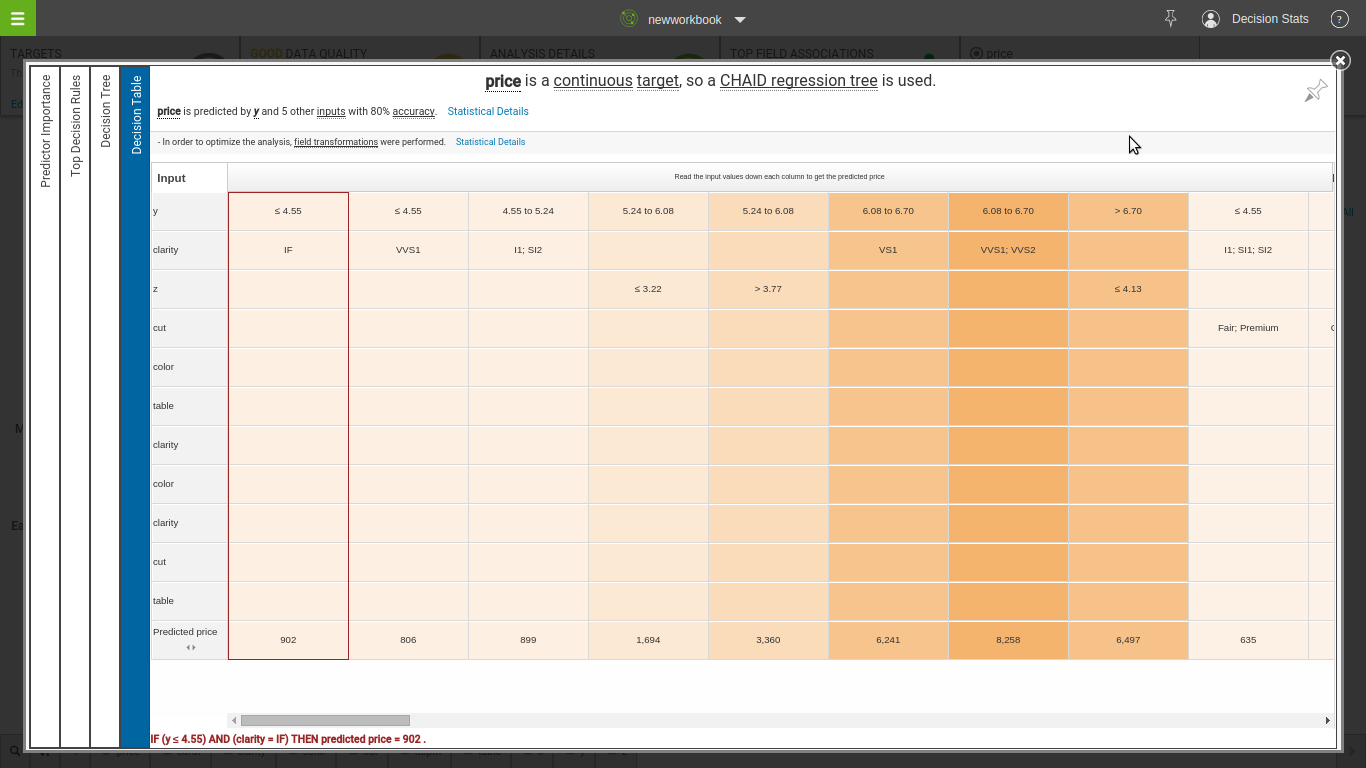Viewport: 1366px width, 768px height.
Task: Expand the newworkbook dropdown arrow
Action: 740,19
